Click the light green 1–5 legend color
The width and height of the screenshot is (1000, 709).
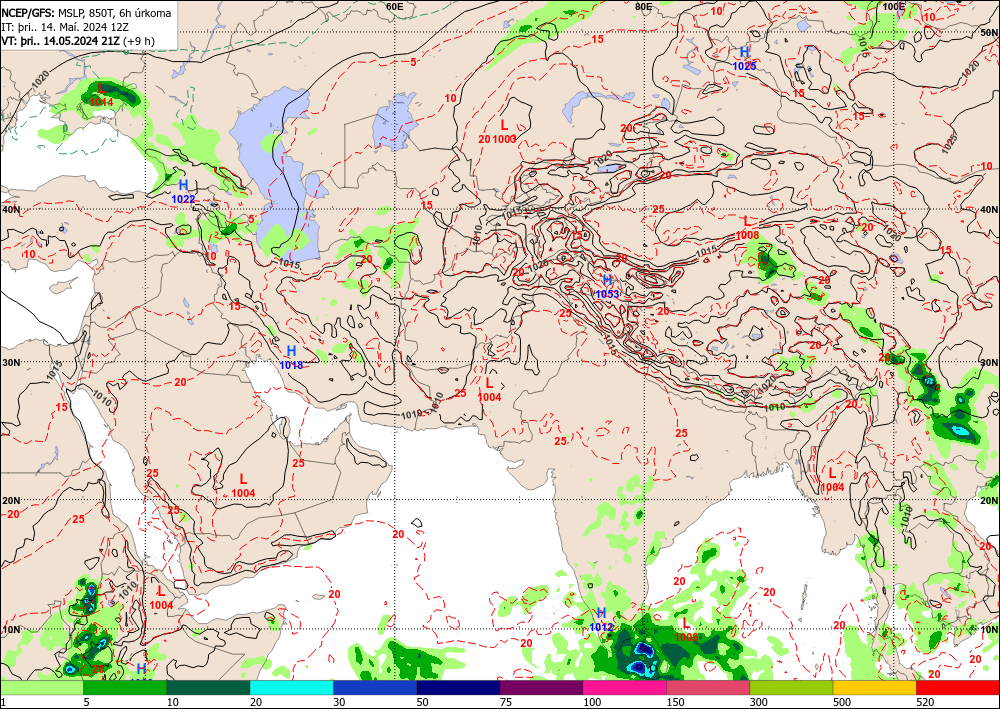(x=41, y=687)
